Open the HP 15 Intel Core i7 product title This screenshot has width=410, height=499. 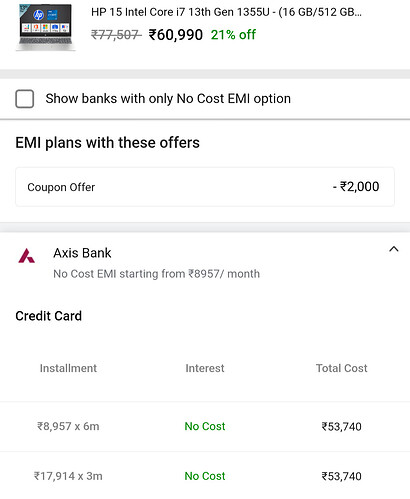(x=226, y=12)
